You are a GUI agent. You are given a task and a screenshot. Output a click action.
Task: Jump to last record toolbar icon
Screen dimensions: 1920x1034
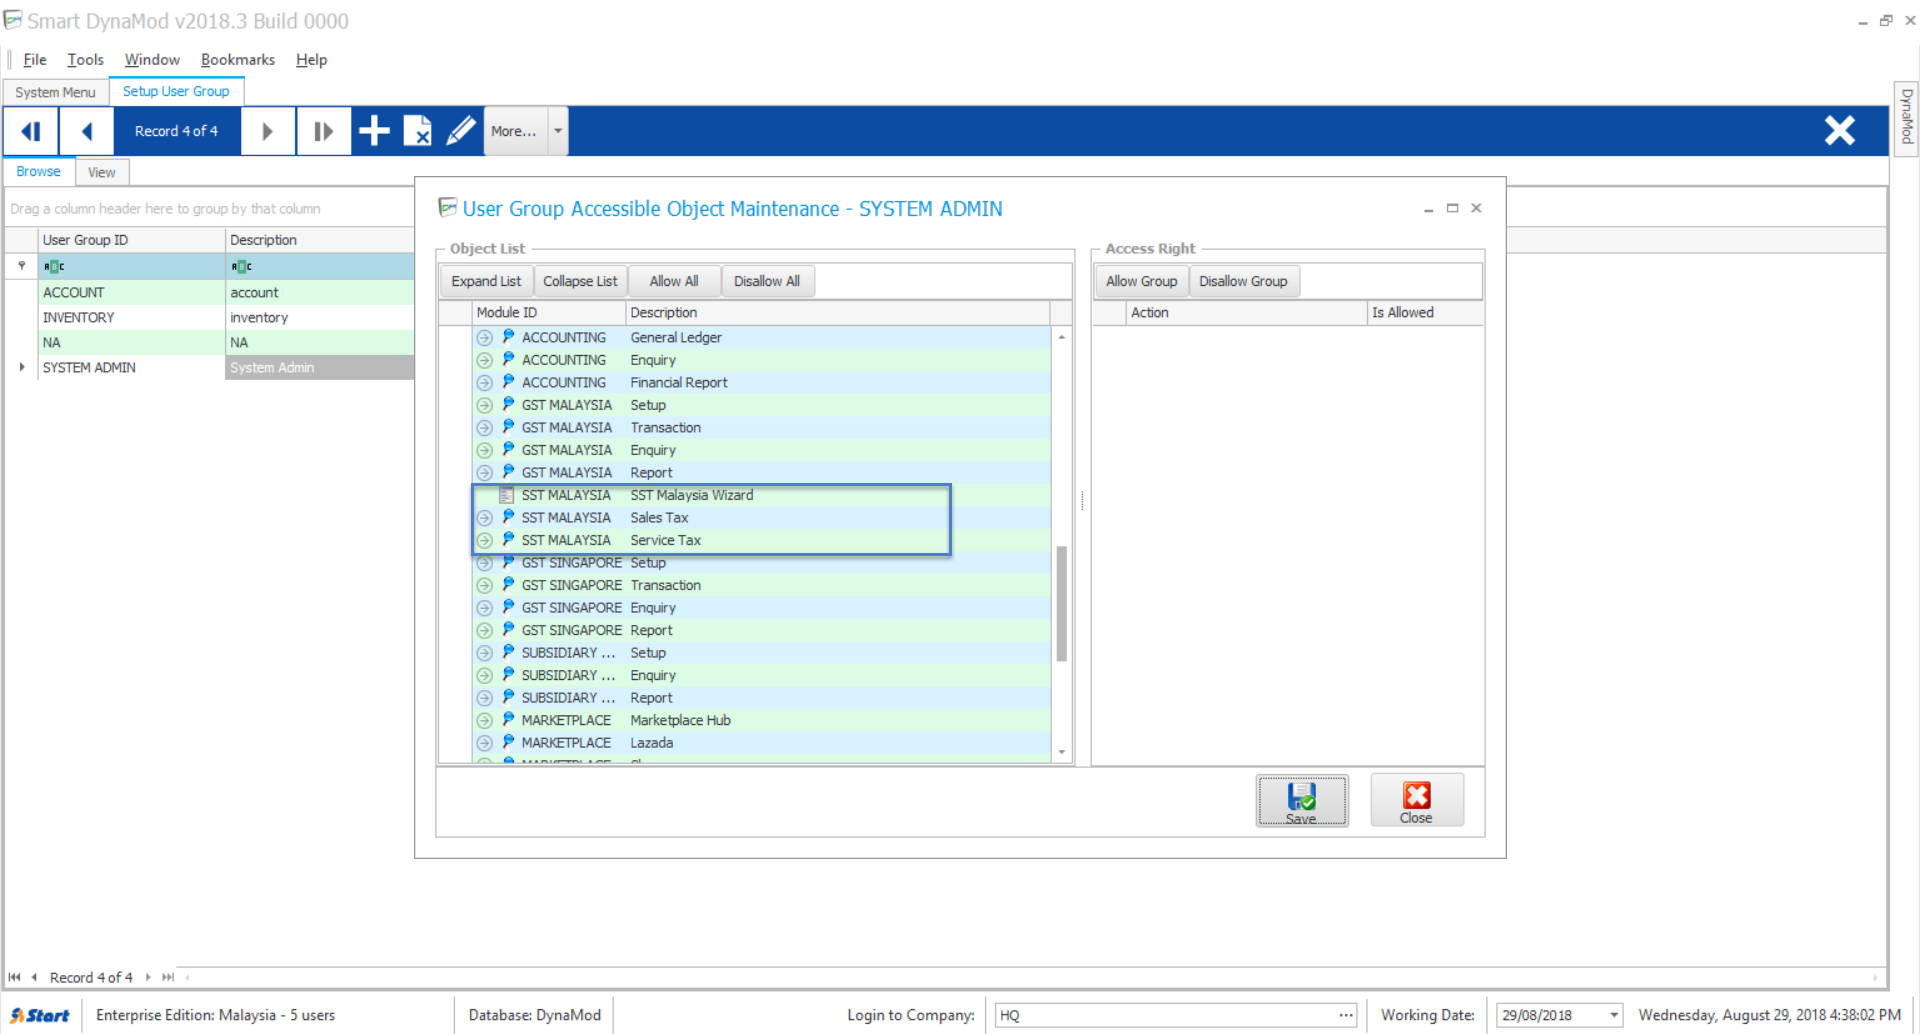(323, 131)
